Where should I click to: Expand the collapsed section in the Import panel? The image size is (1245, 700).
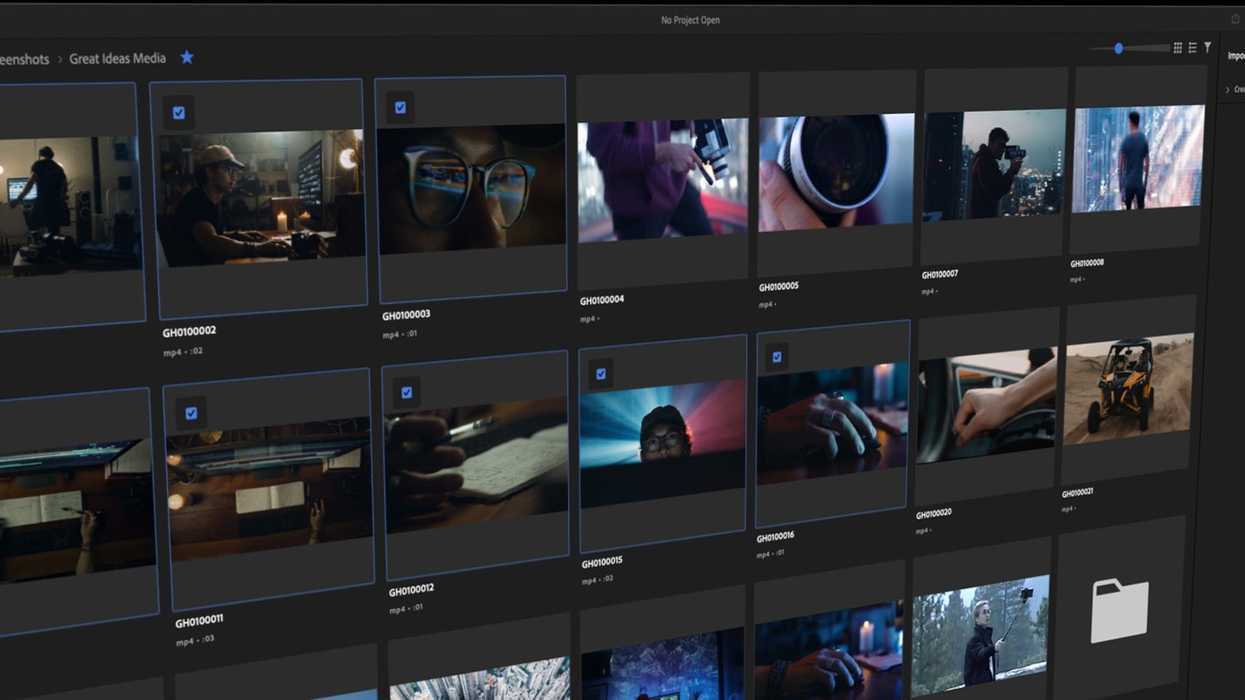click(1228, 90)
